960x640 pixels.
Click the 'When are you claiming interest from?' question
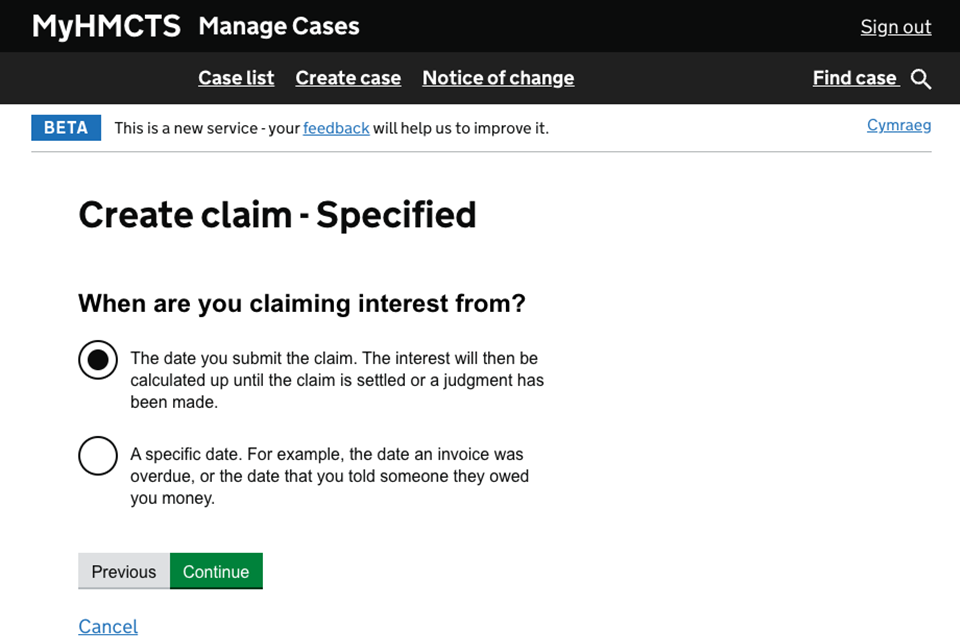[301, 303]
